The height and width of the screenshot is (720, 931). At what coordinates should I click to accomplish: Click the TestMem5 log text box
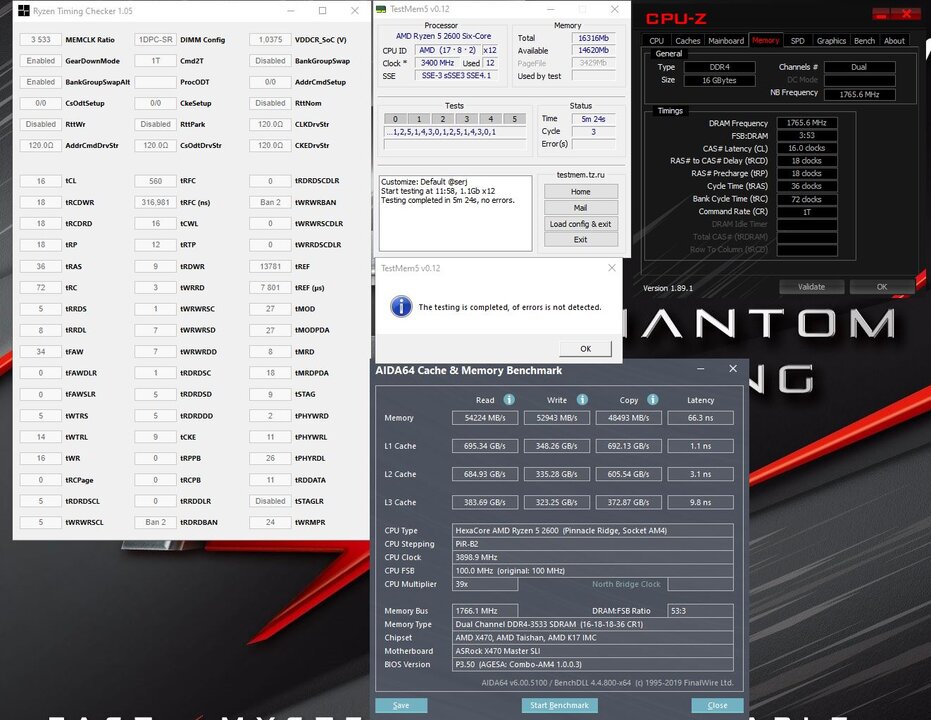(x=455, y=213)
